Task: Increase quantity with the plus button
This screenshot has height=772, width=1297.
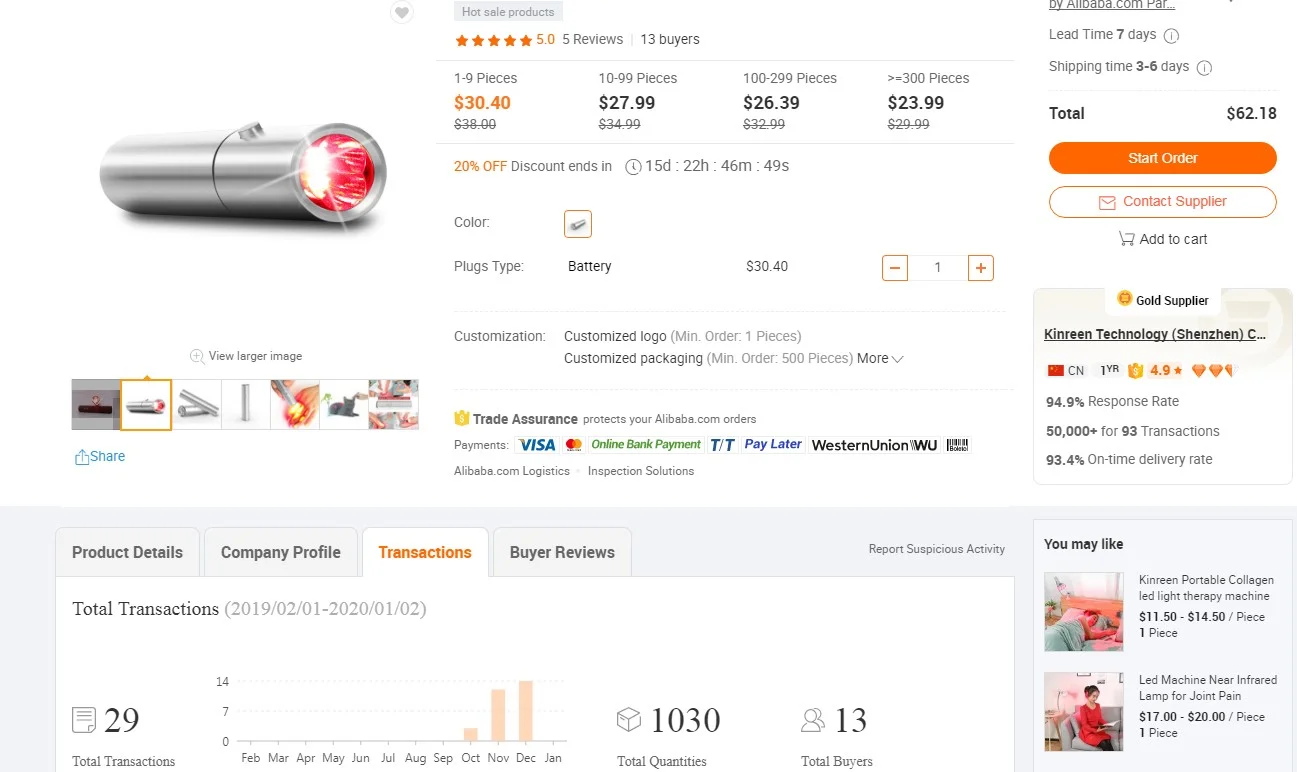Action: [x=981, y=267]
